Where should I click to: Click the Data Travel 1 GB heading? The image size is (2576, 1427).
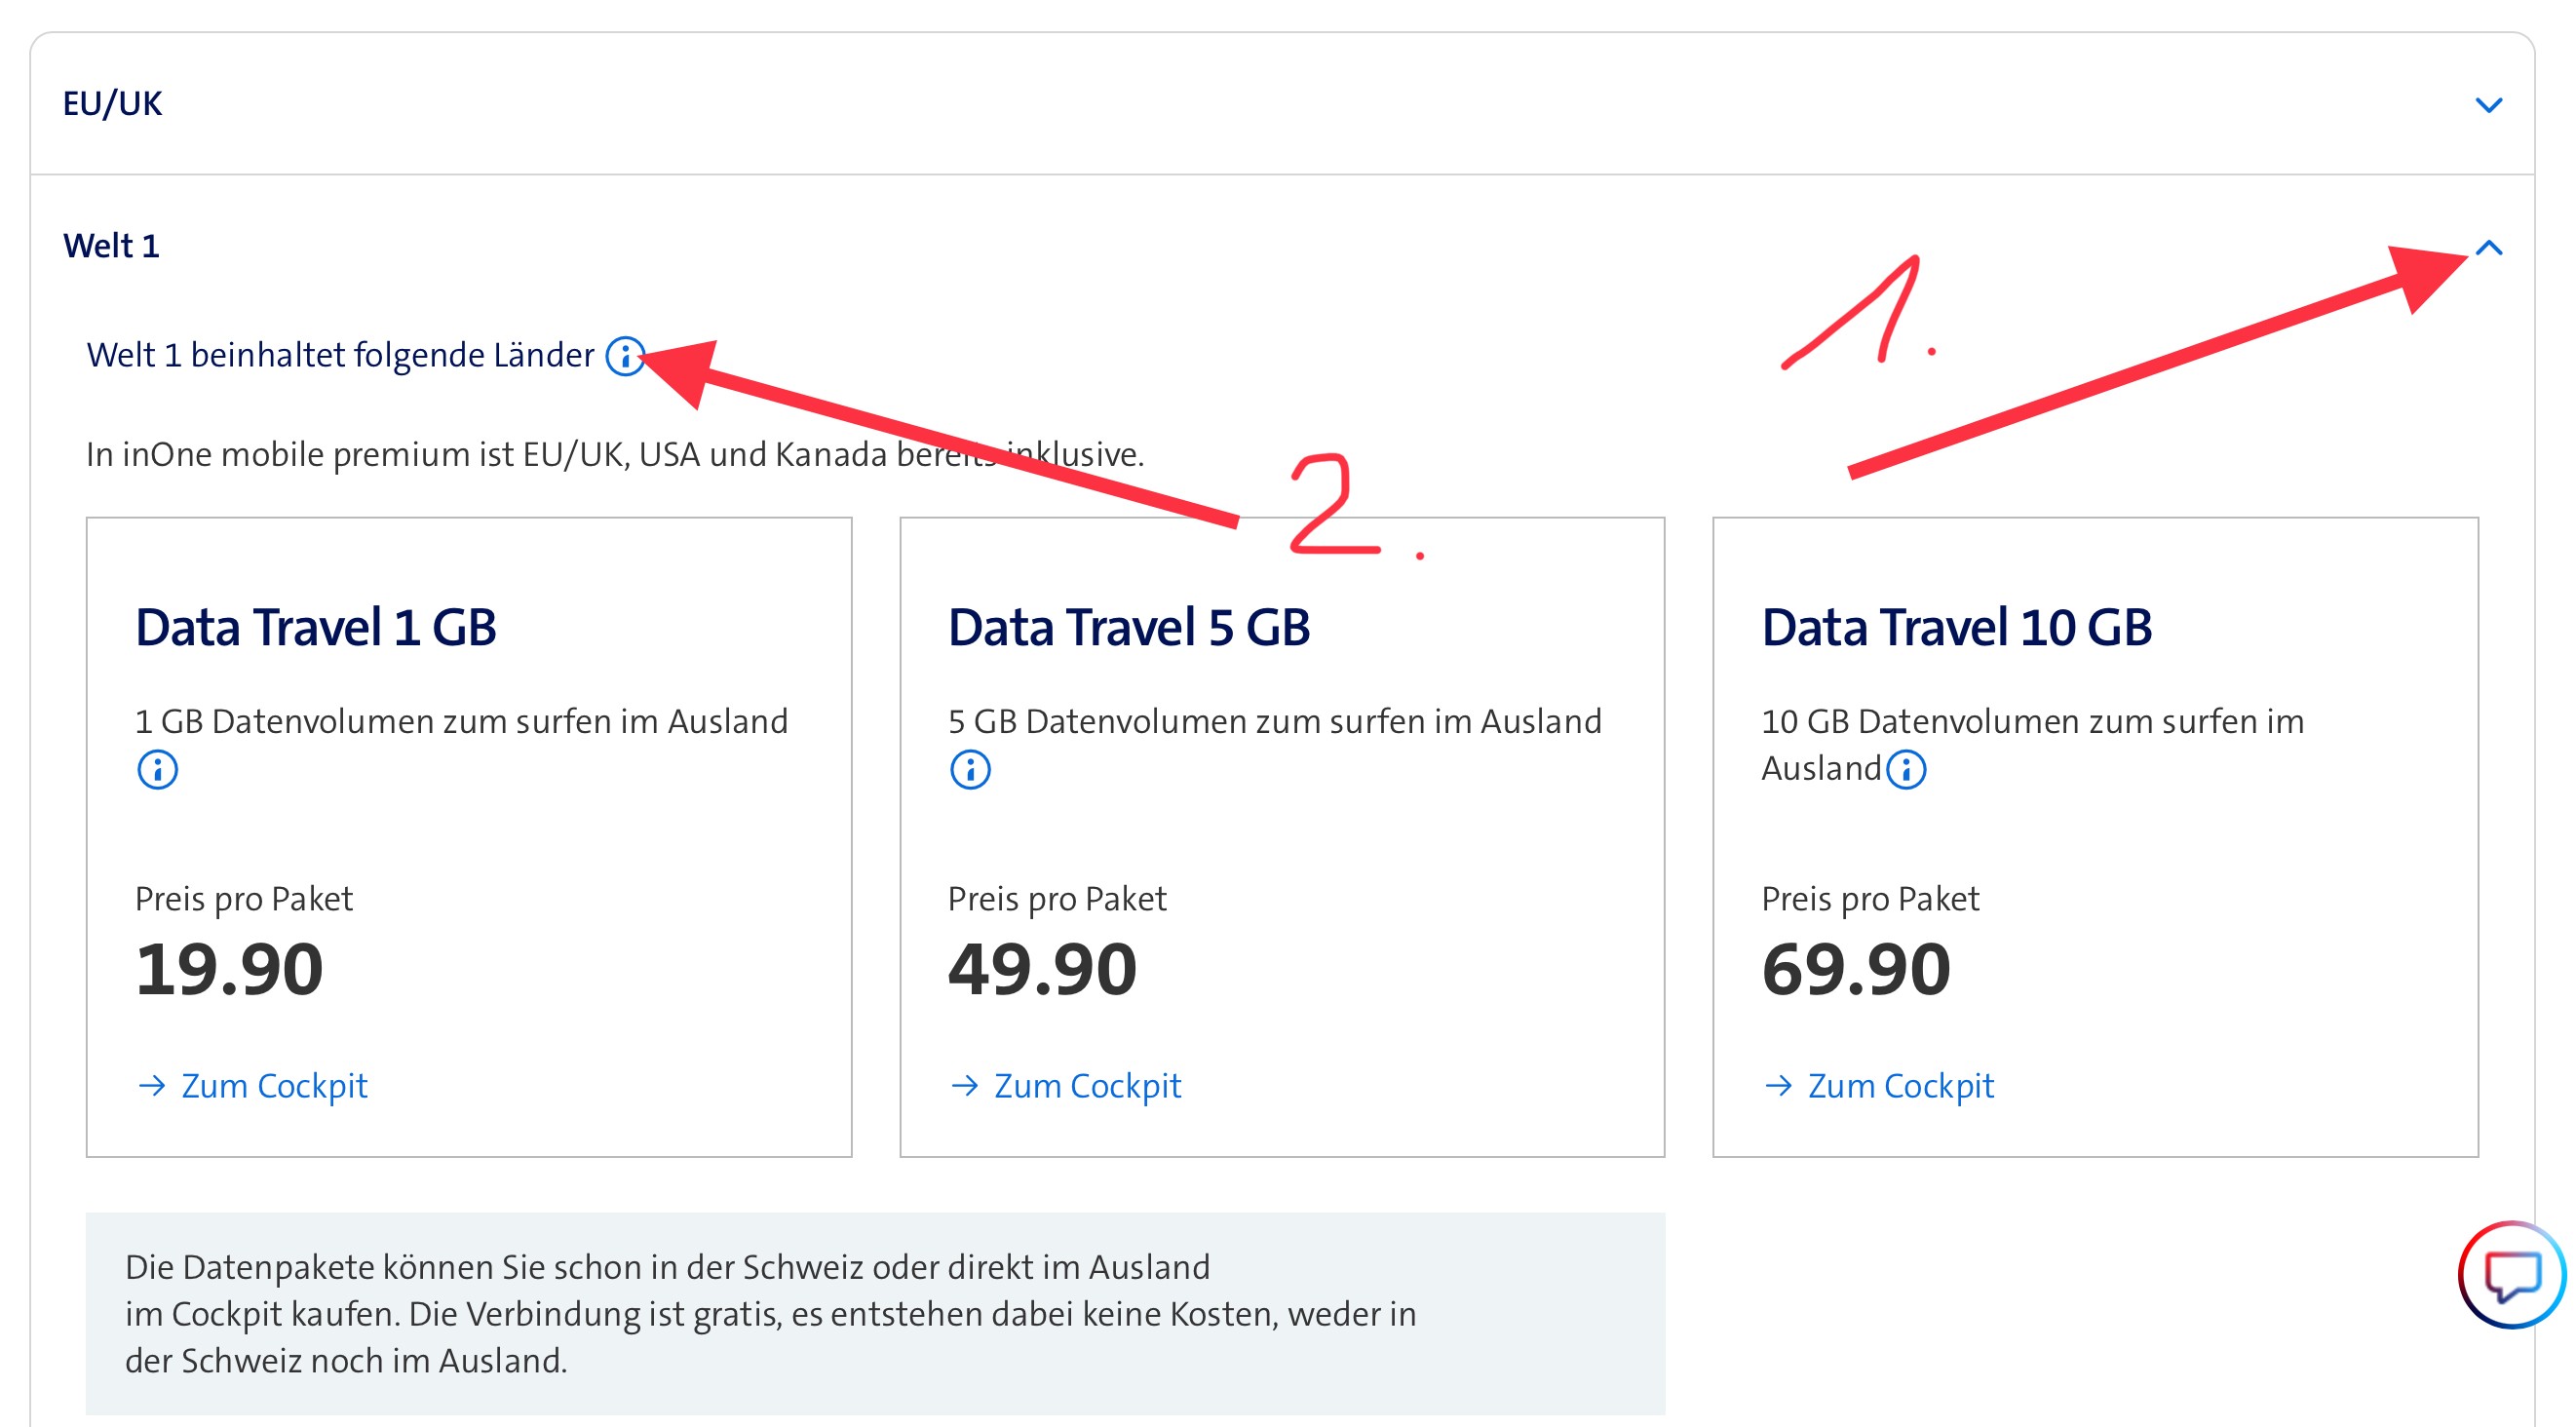coord(316,628)
